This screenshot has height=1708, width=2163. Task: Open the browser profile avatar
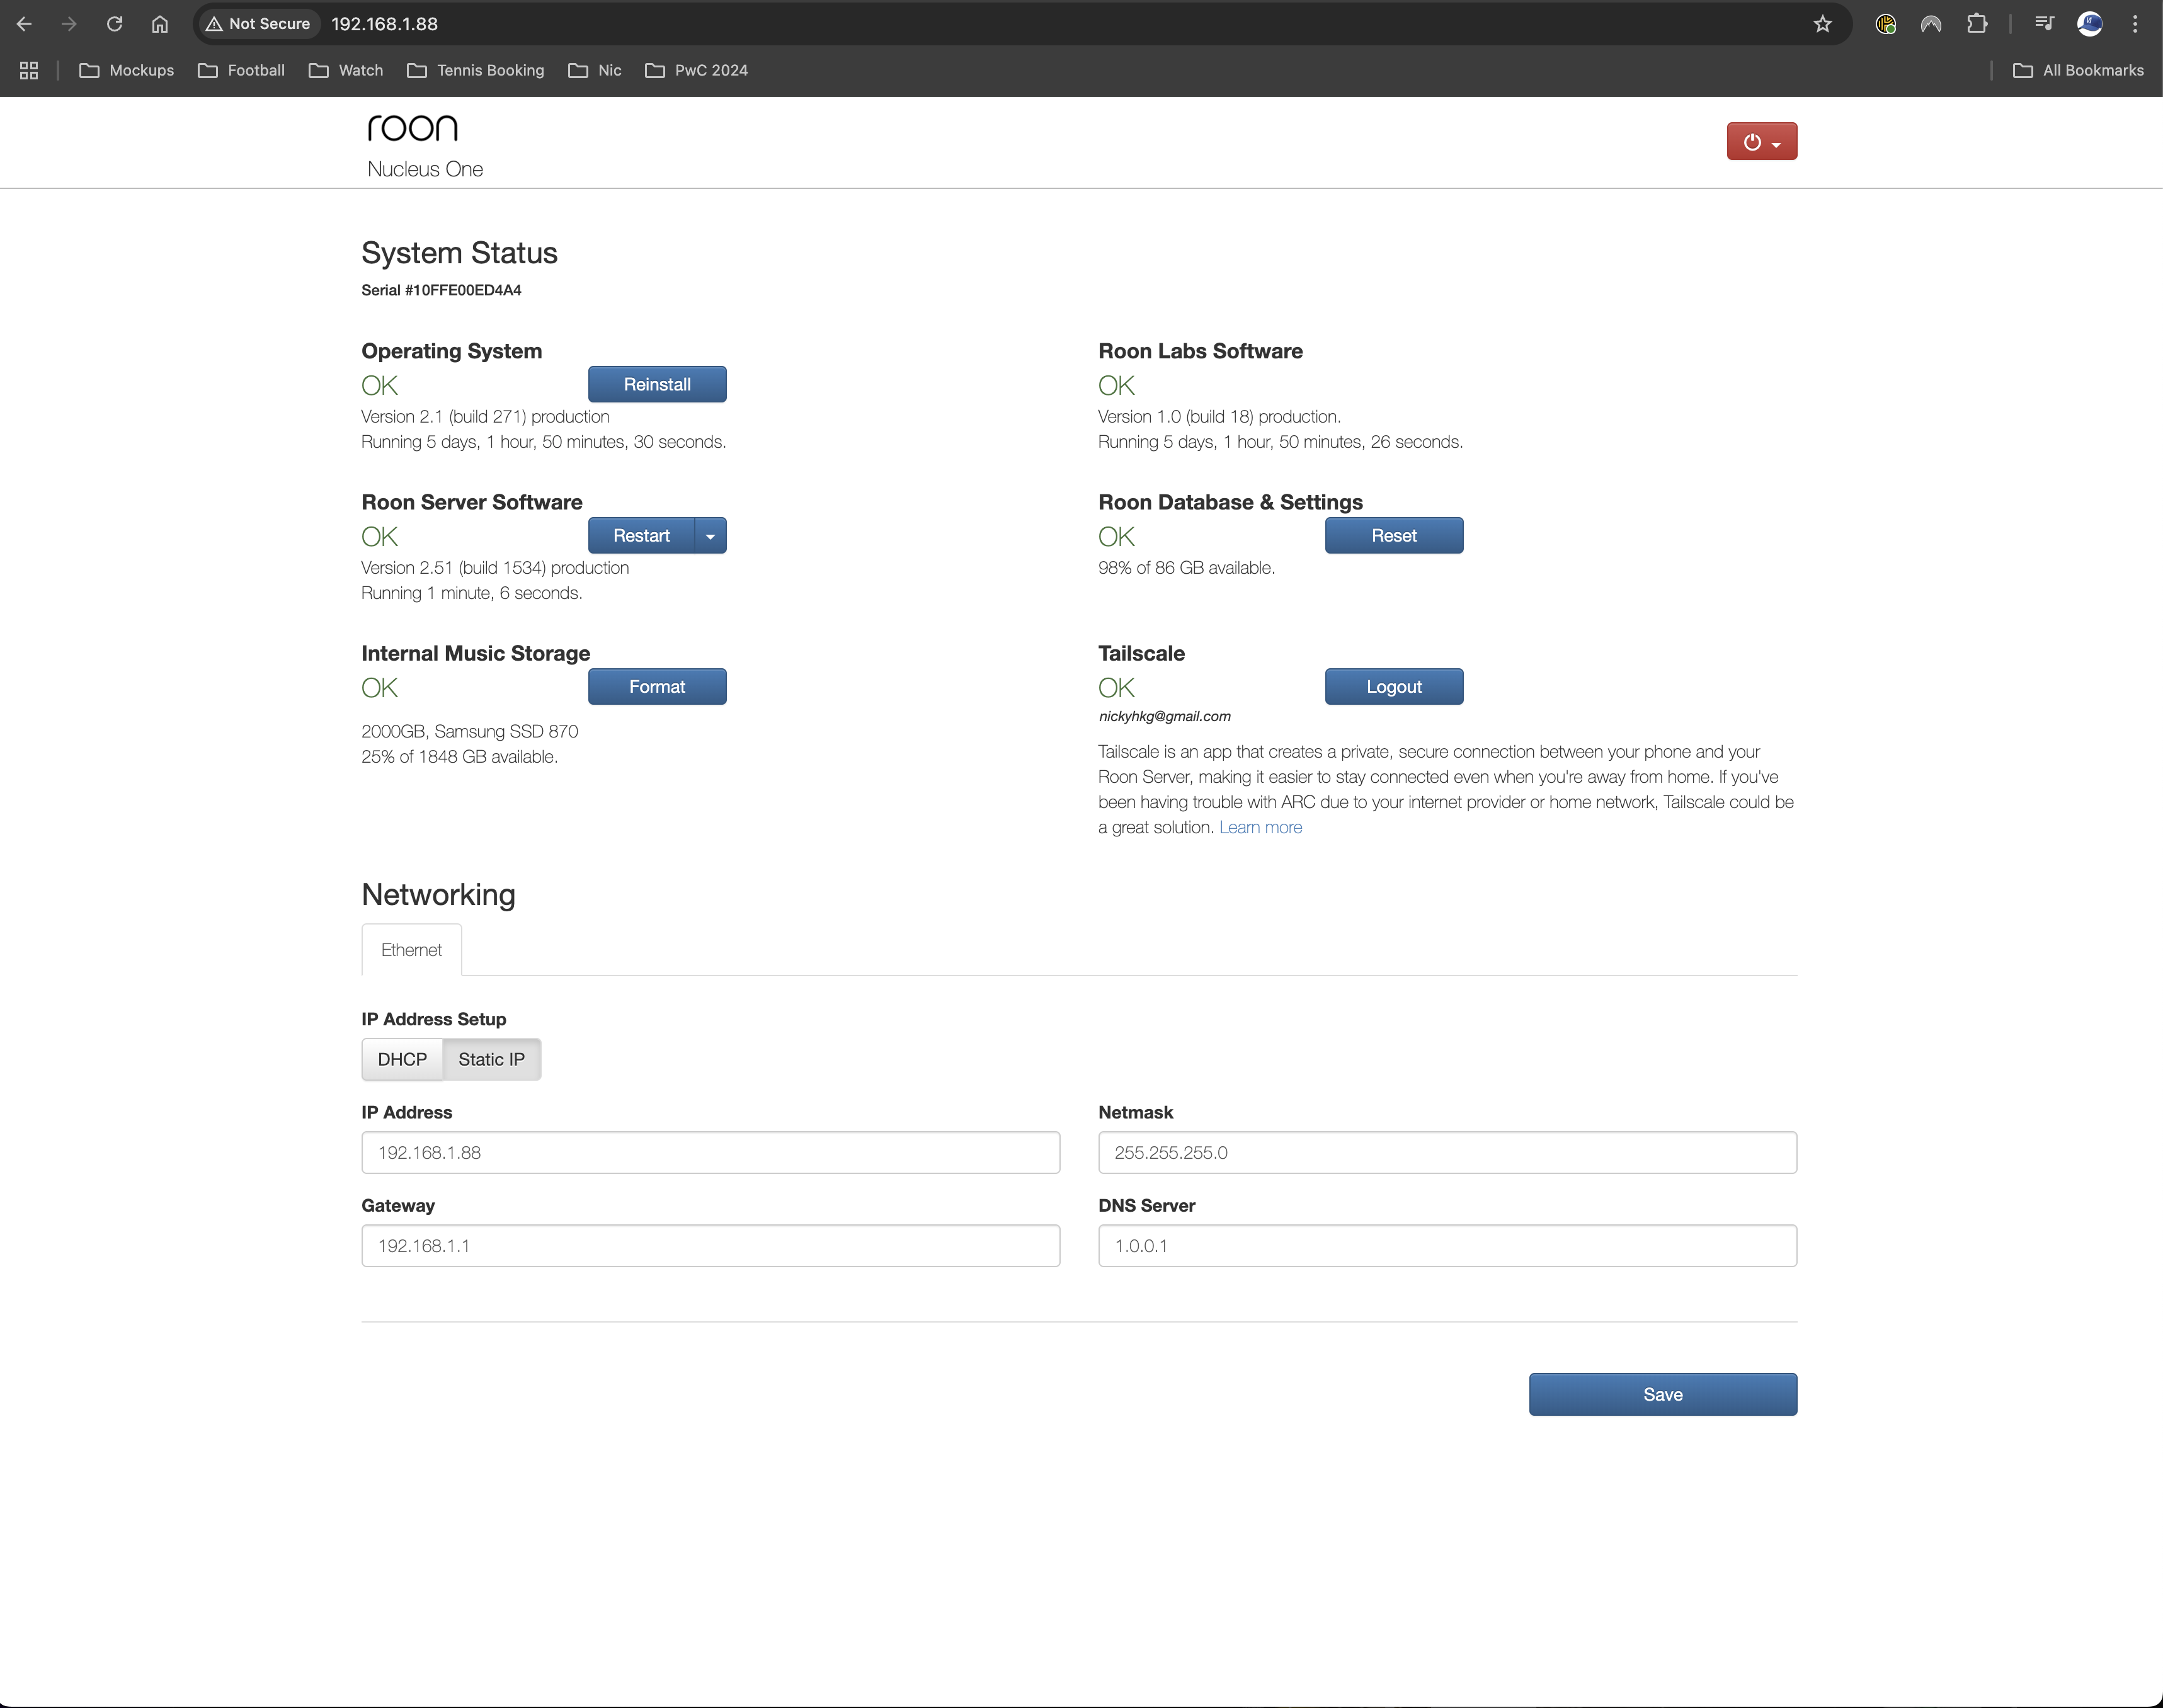(x=2090, y=24)
